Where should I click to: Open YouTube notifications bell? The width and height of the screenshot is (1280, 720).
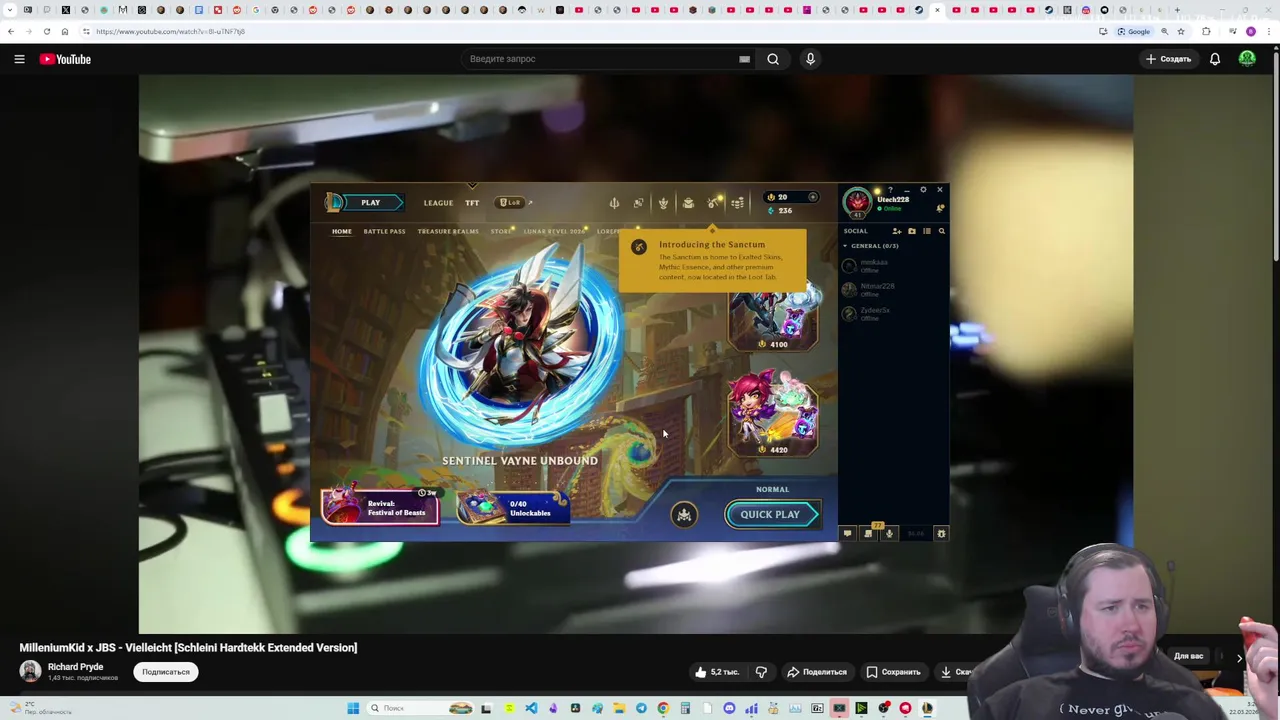[1215, 59]
